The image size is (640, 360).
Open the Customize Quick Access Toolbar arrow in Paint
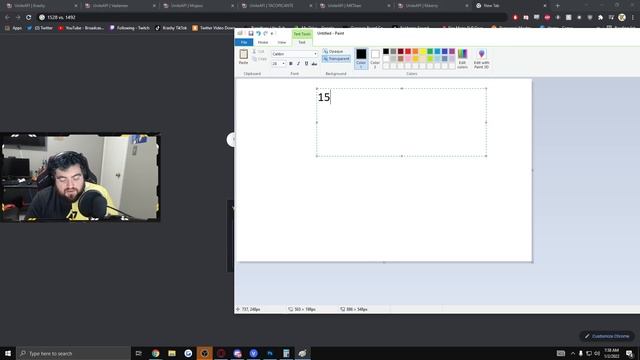(x=272, y=33)
